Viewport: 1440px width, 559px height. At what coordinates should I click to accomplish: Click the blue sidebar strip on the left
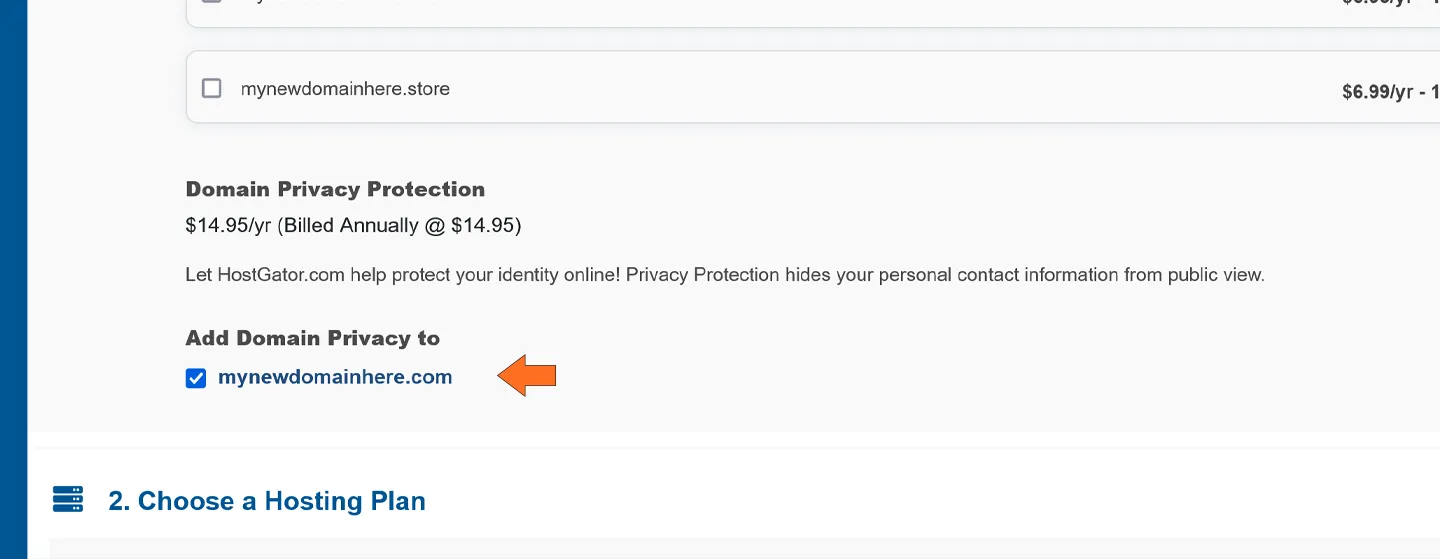[13, 280]
